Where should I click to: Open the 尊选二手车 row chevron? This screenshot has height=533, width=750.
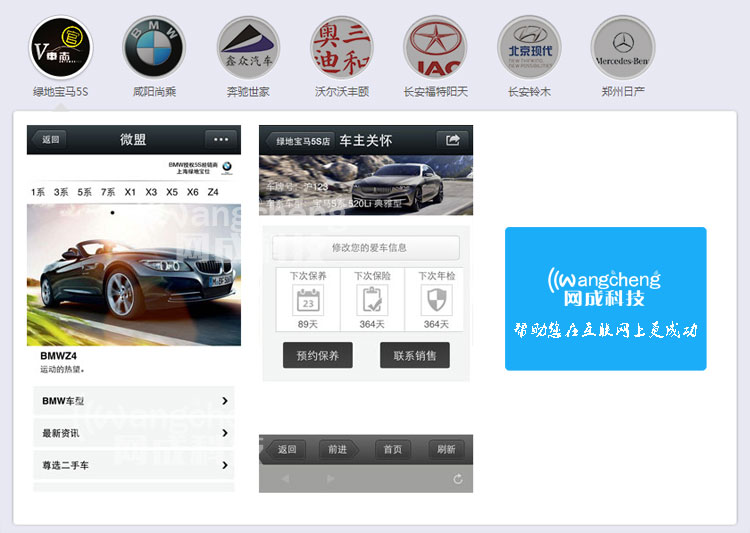tap(224, 465)
